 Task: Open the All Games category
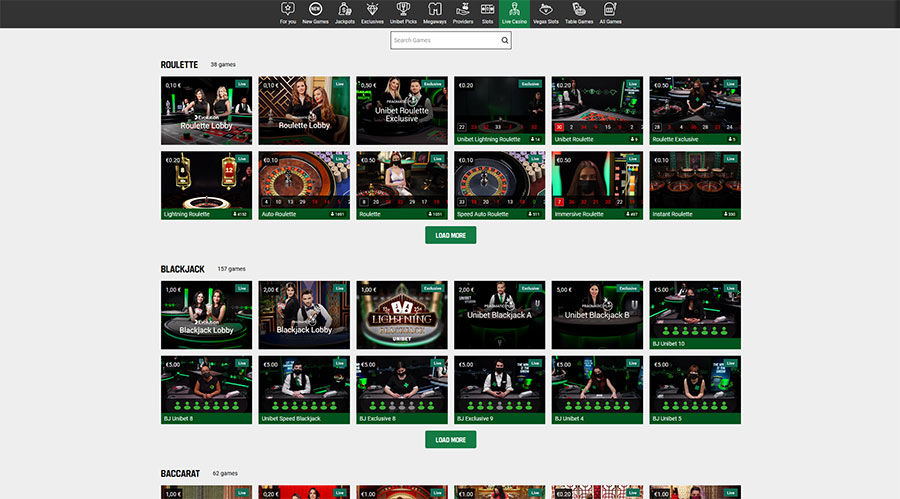[x=610, y=14]
